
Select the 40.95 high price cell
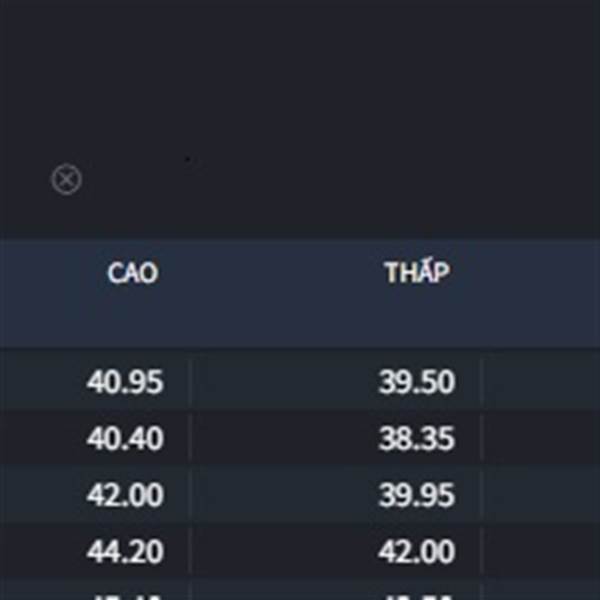click(125, 382)
